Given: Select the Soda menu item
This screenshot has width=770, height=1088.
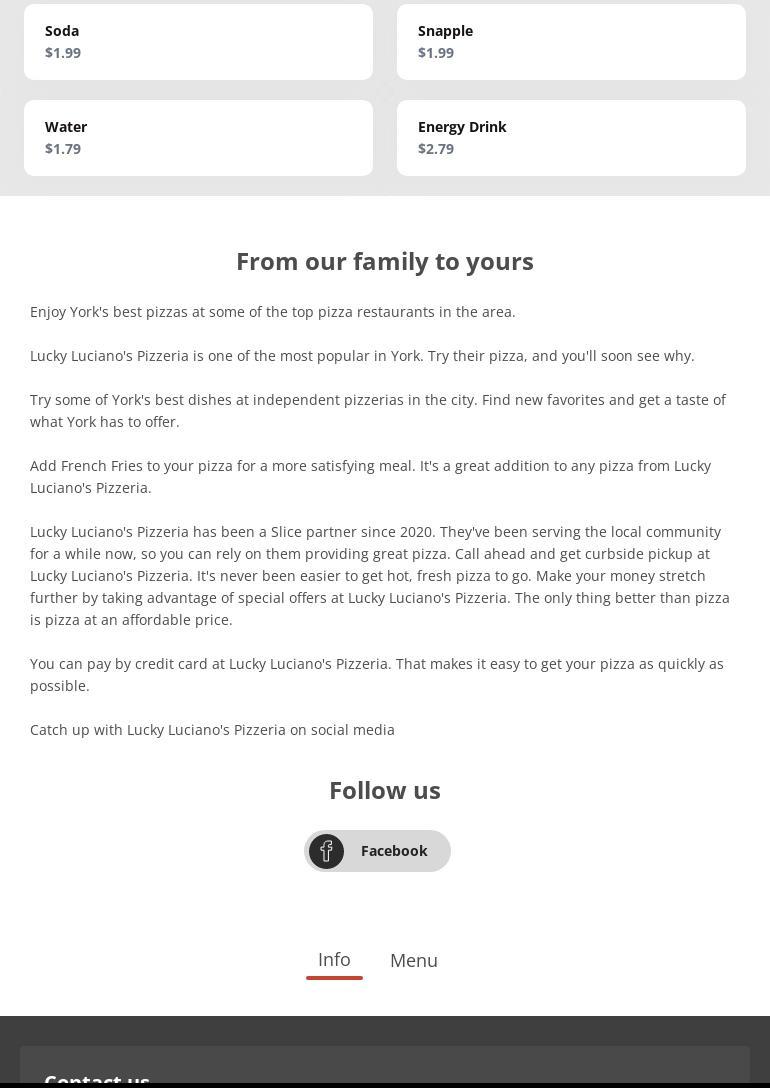Looking at the screenshot, I should pyautogui.click(x=198, y=42).
